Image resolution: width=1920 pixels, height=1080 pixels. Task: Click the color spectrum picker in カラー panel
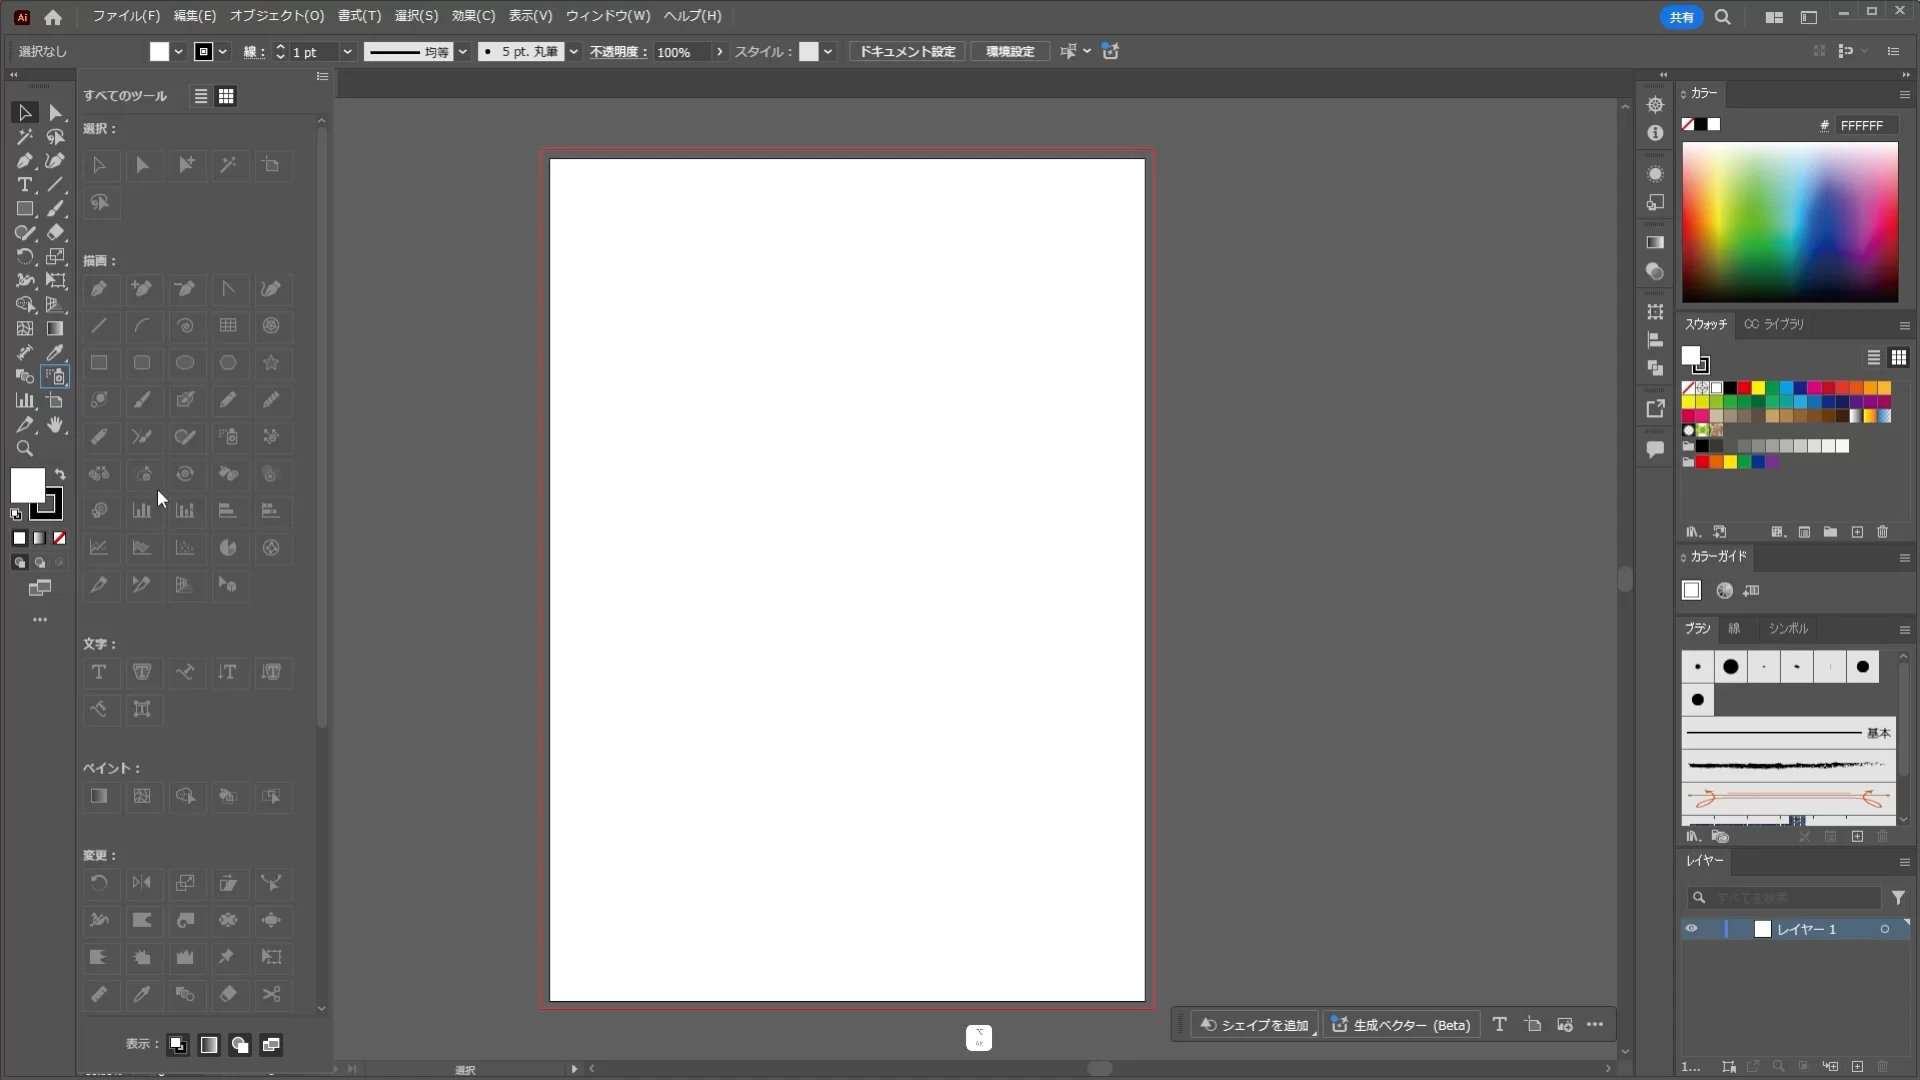tap(1790, 222)
